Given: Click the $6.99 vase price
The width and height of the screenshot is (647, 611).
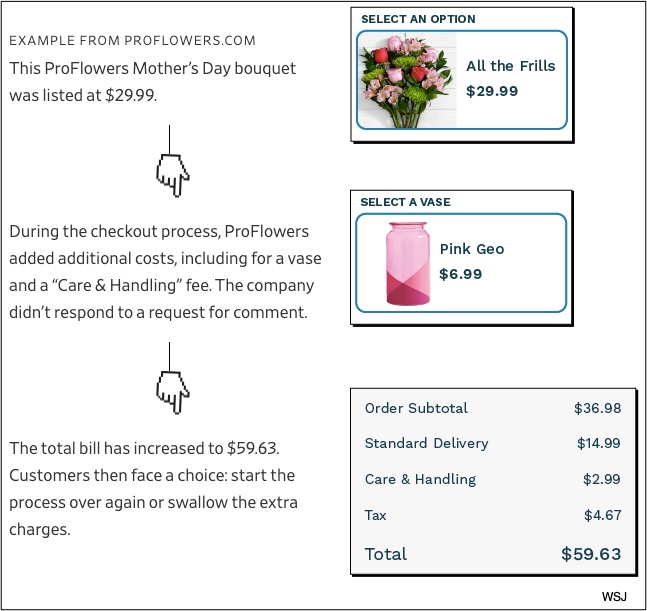Looking at the screenshot, I should [x=461, y=273].
